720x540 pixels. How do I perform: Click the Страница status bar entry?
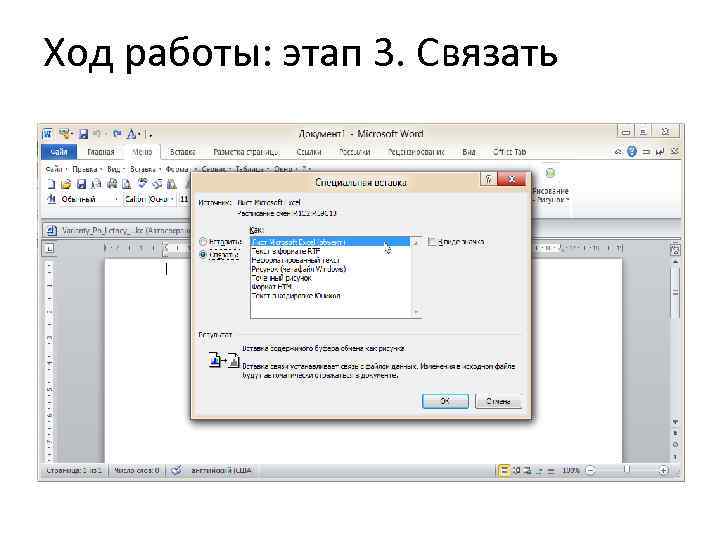(74, 470)
